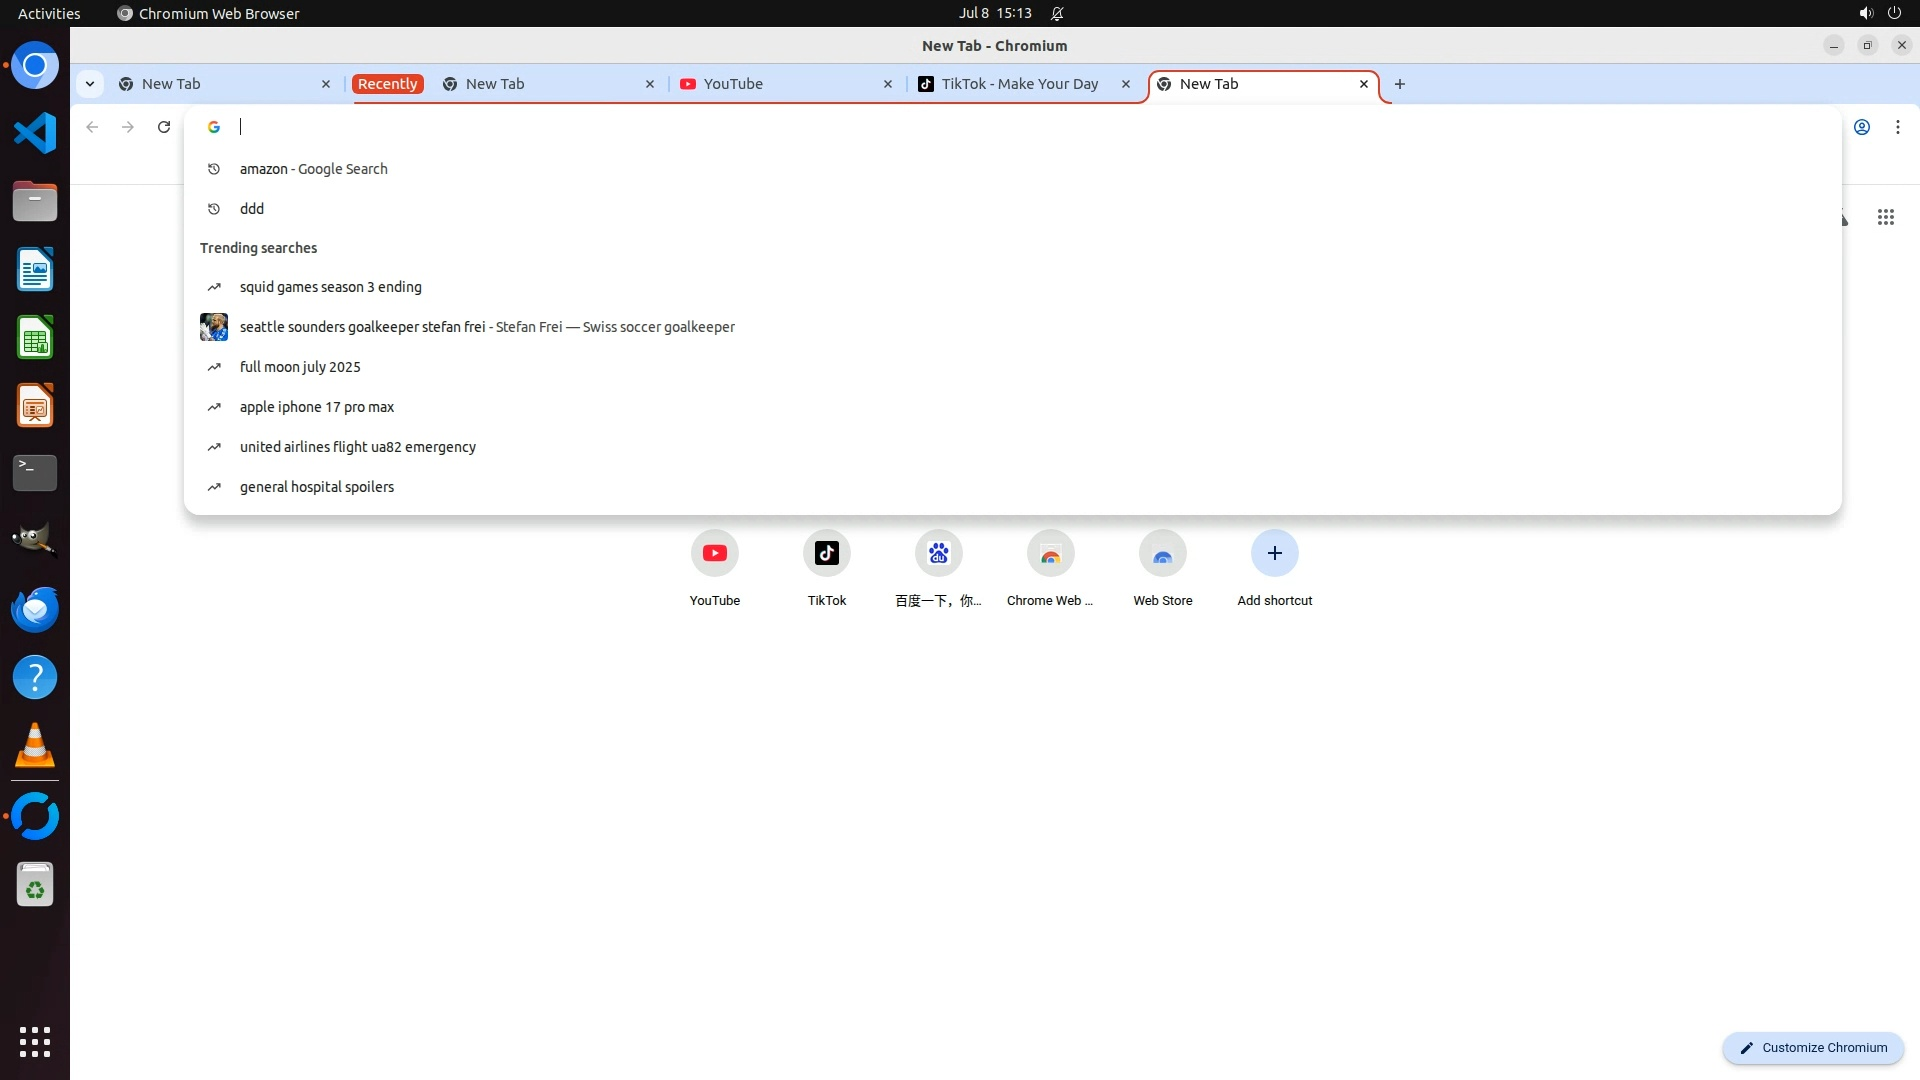
Task: Open the profile avatar menu
Action: tap(1861, 127)
